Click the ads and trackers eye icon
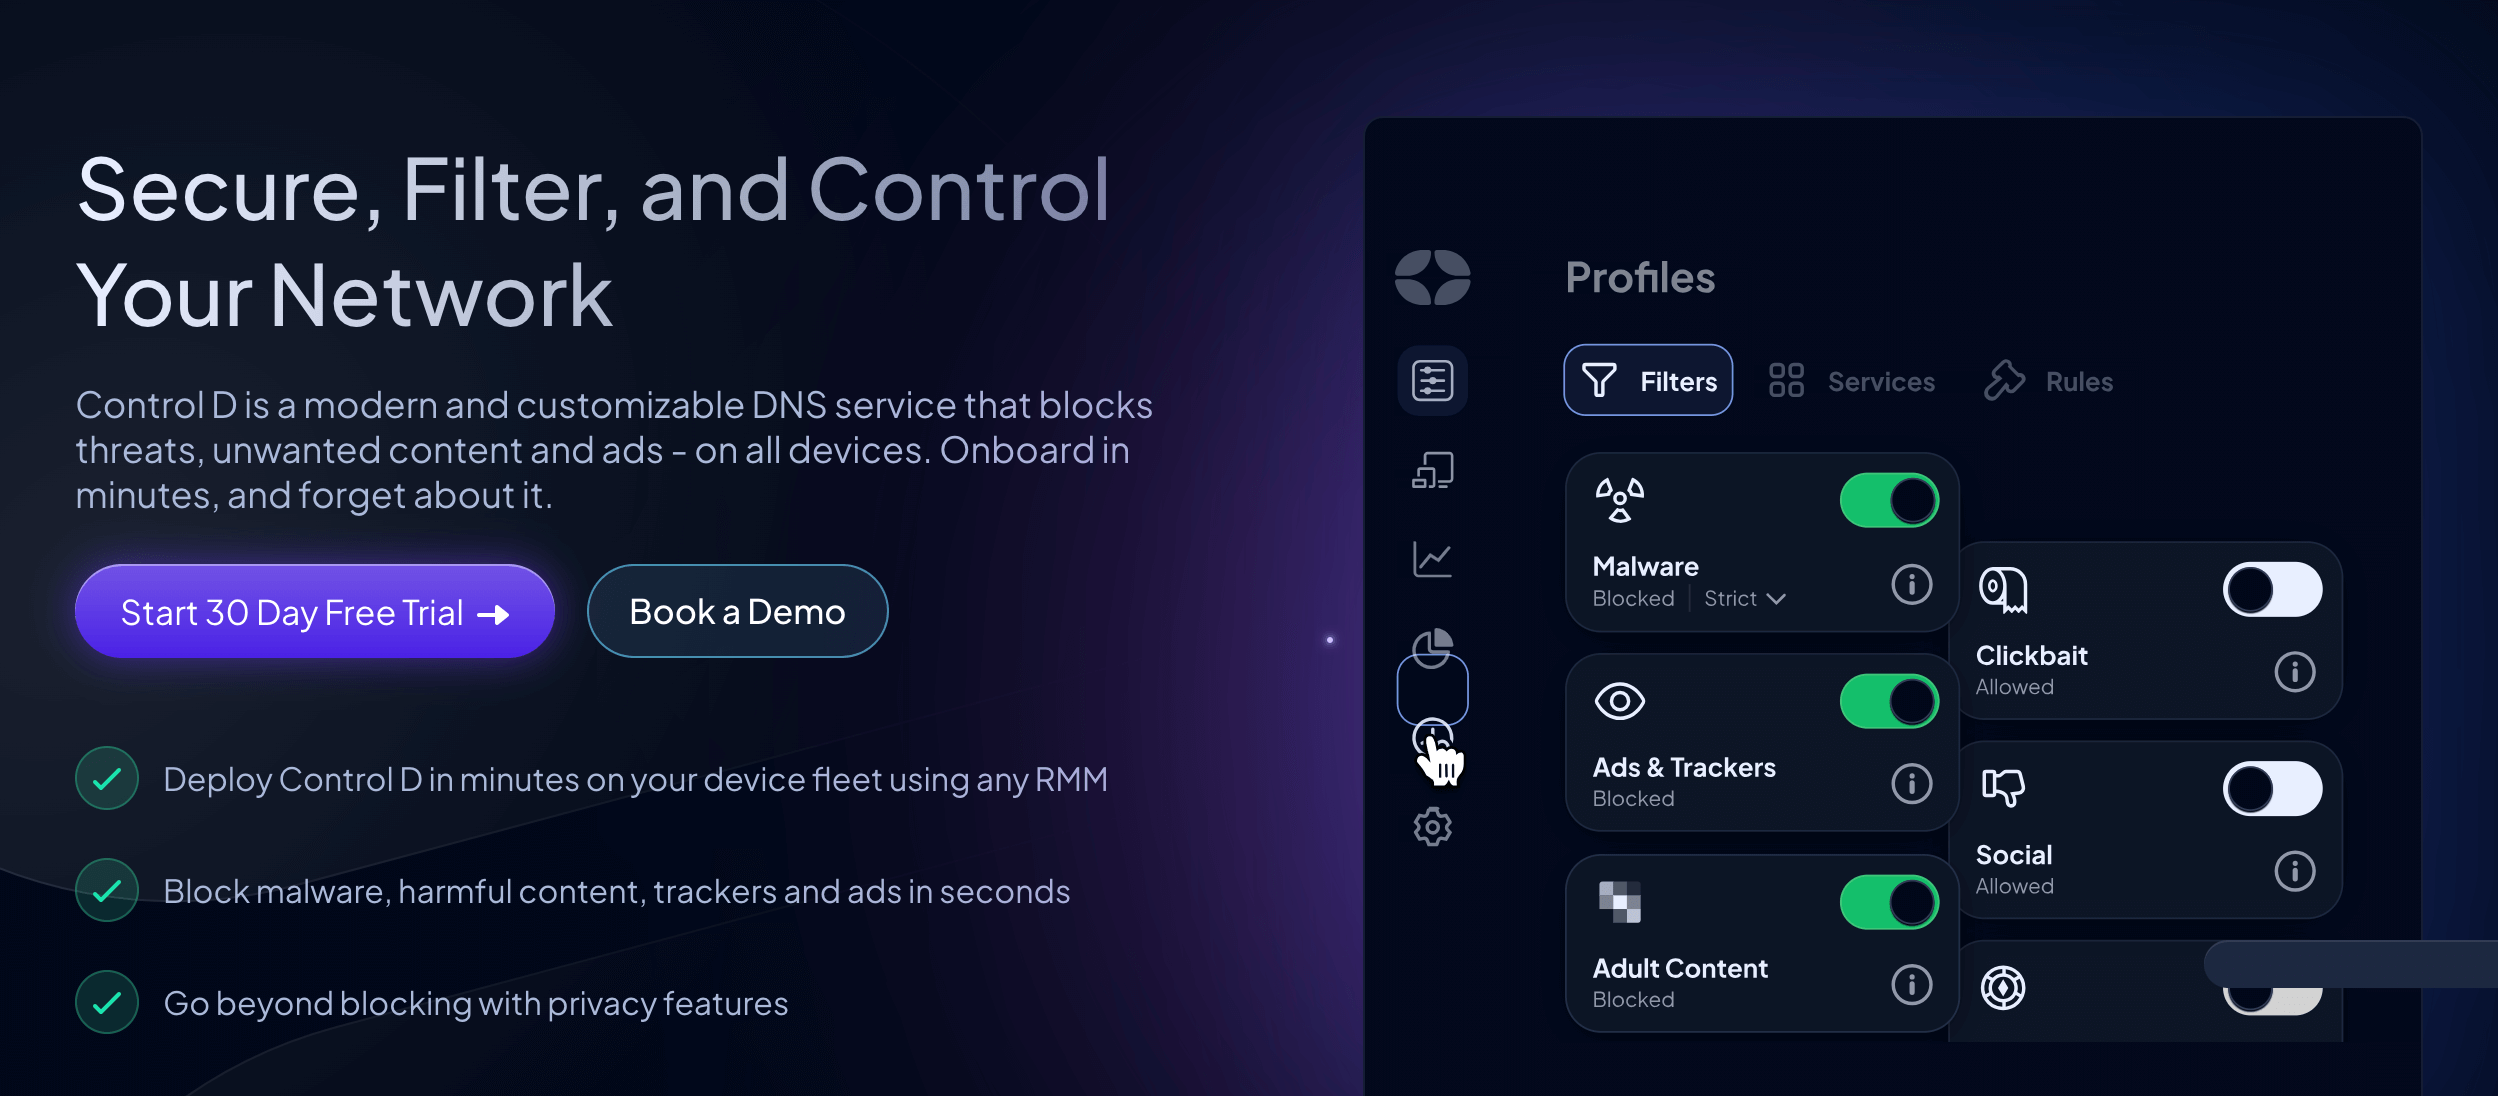Viewport: 2498px width, 1096px height. click(1617, 701)
